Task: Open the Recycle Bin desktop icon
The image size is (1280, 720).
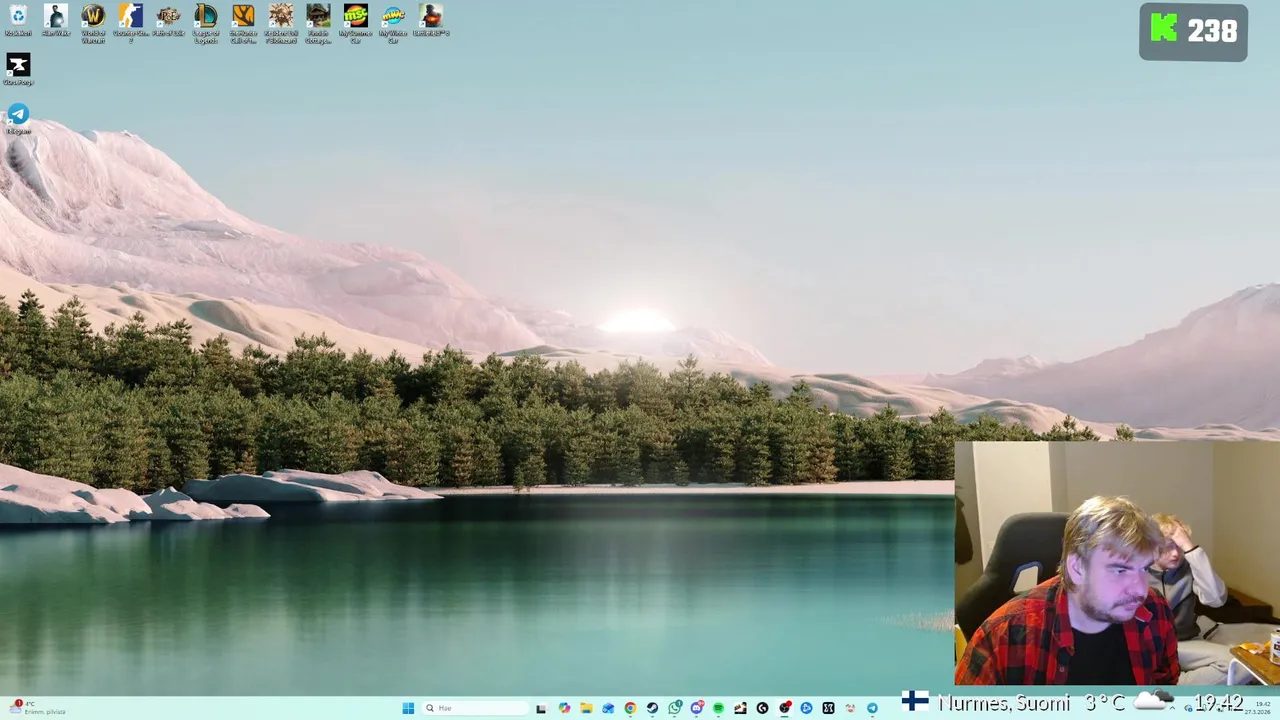Action: pos(18,20)
